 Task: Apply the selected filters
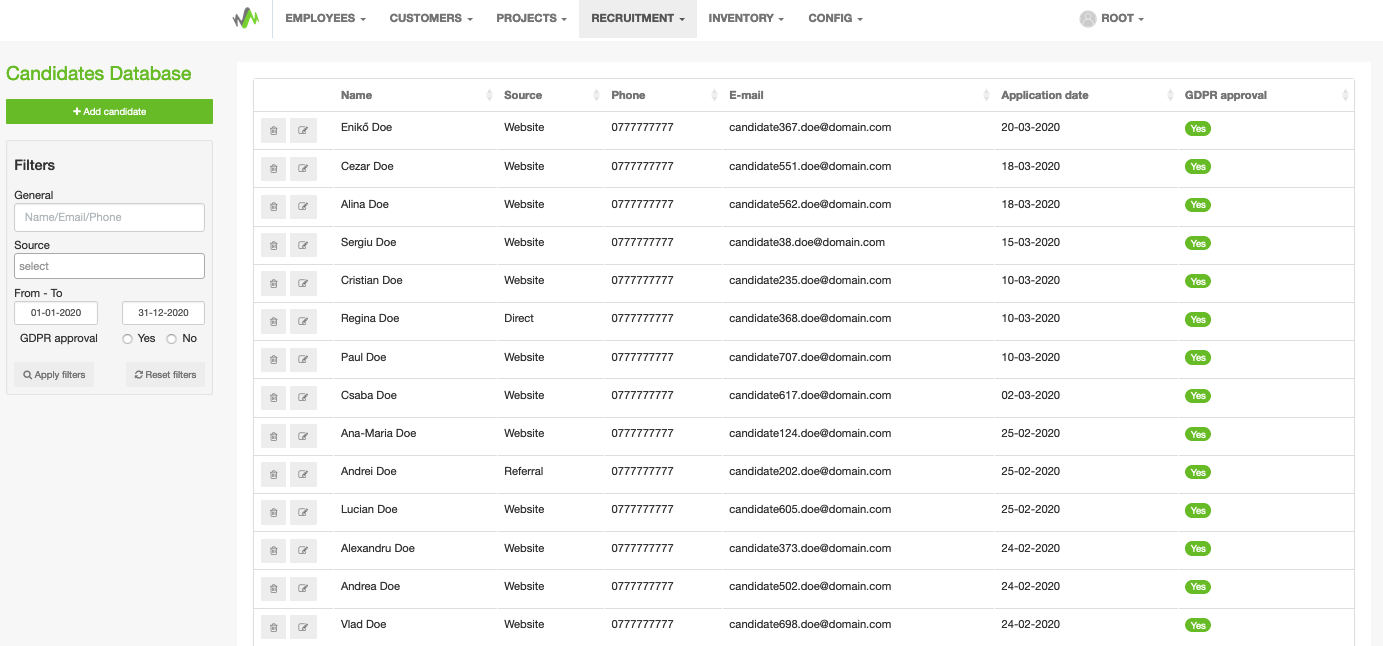(x=54, y=375)
